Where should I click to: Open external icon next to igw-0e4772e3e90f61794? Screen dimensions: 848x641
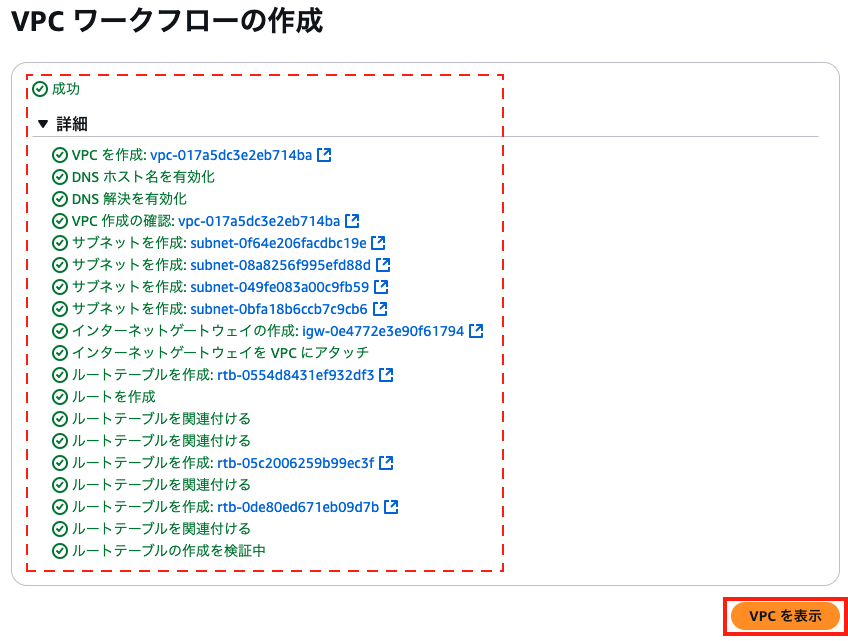click(476, 331)
